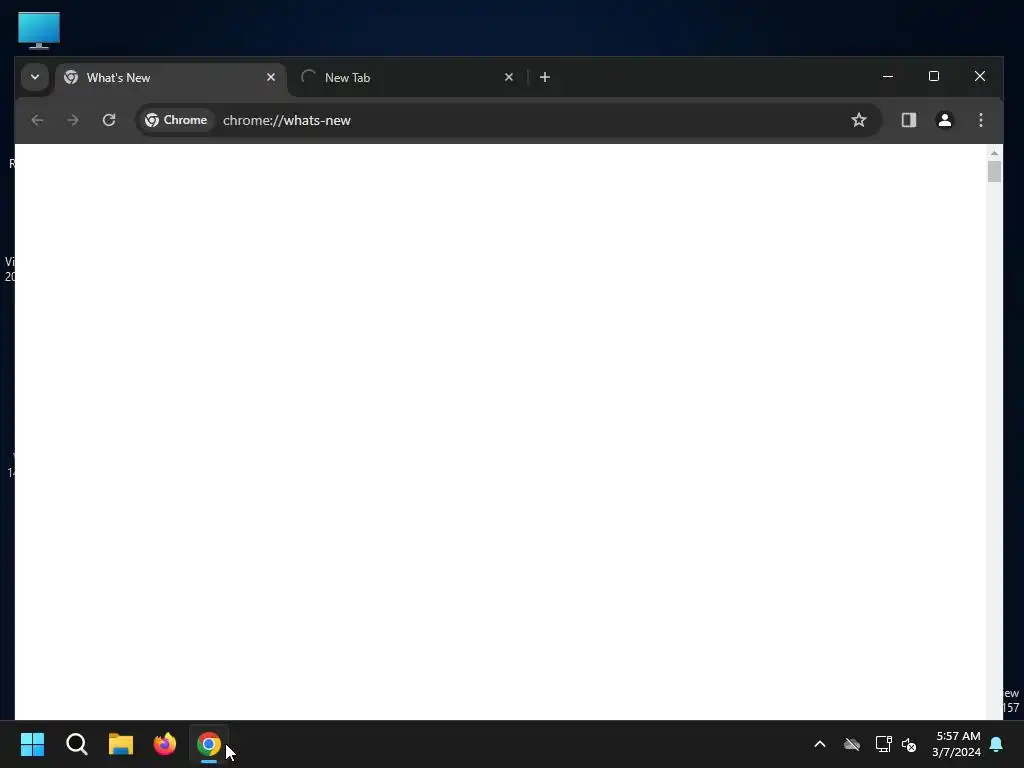Click the OneDrive cloud tray icon
Viewport: 1024px width, 768px height.
[x=852, y=744]
